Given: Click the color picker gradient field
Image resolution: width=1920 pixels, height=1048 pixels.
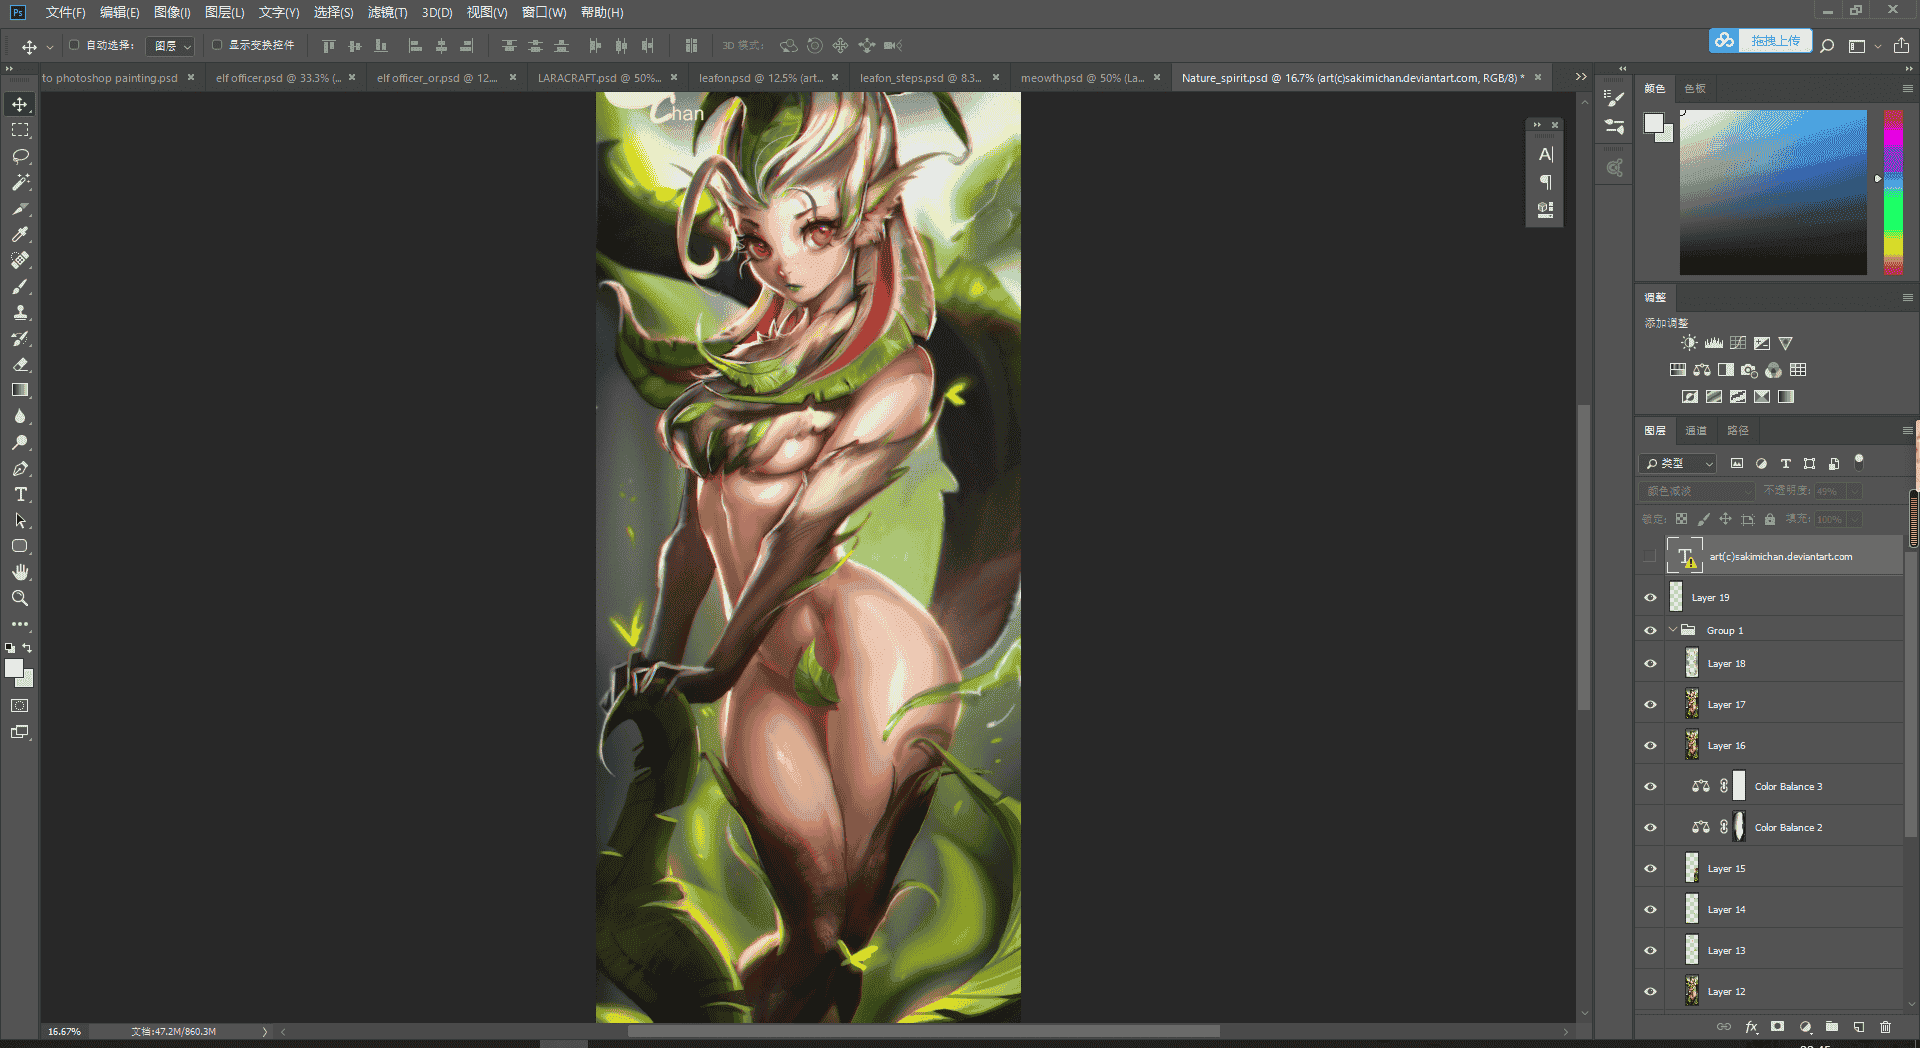Looking at the screenshot, I should 1773,192.
